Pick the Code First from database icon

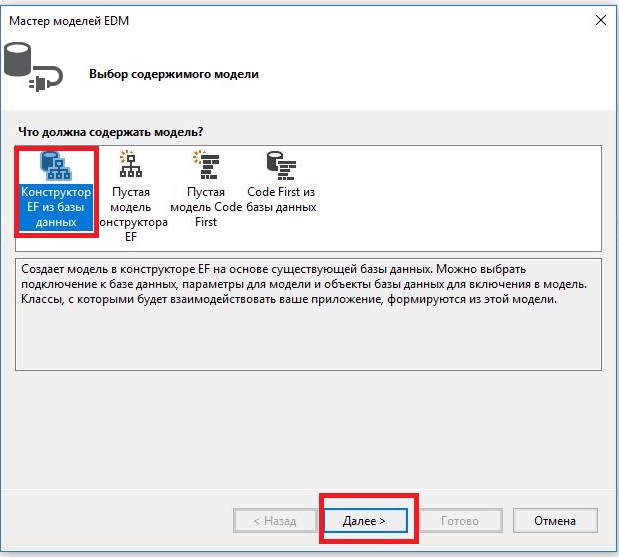pyautogui.click(x=280, y=165)
